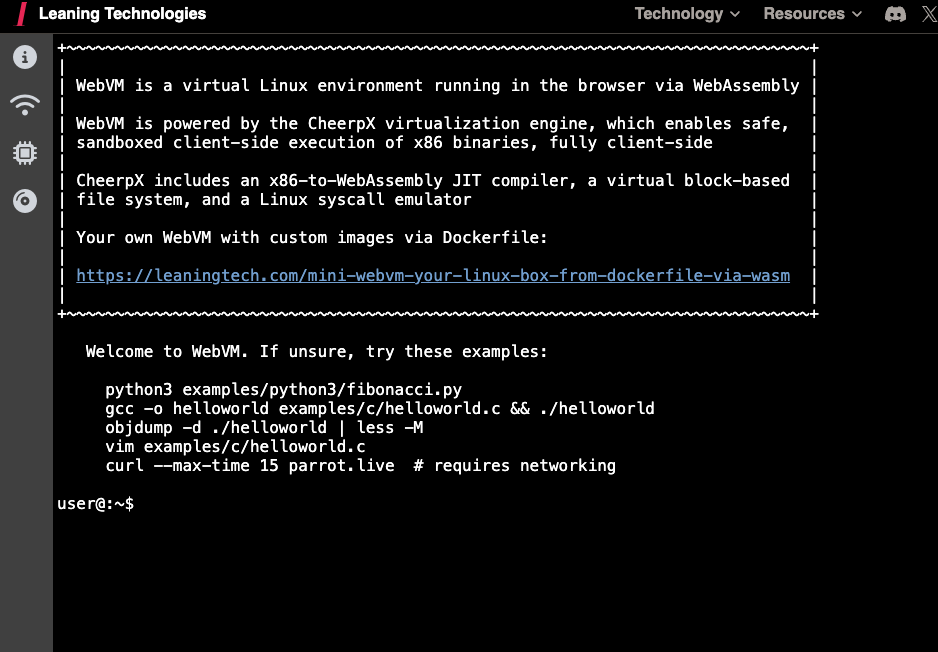Click the Leaning Technologies brand name
Screen dimensions: 938x652
click(x=122, y=14)
